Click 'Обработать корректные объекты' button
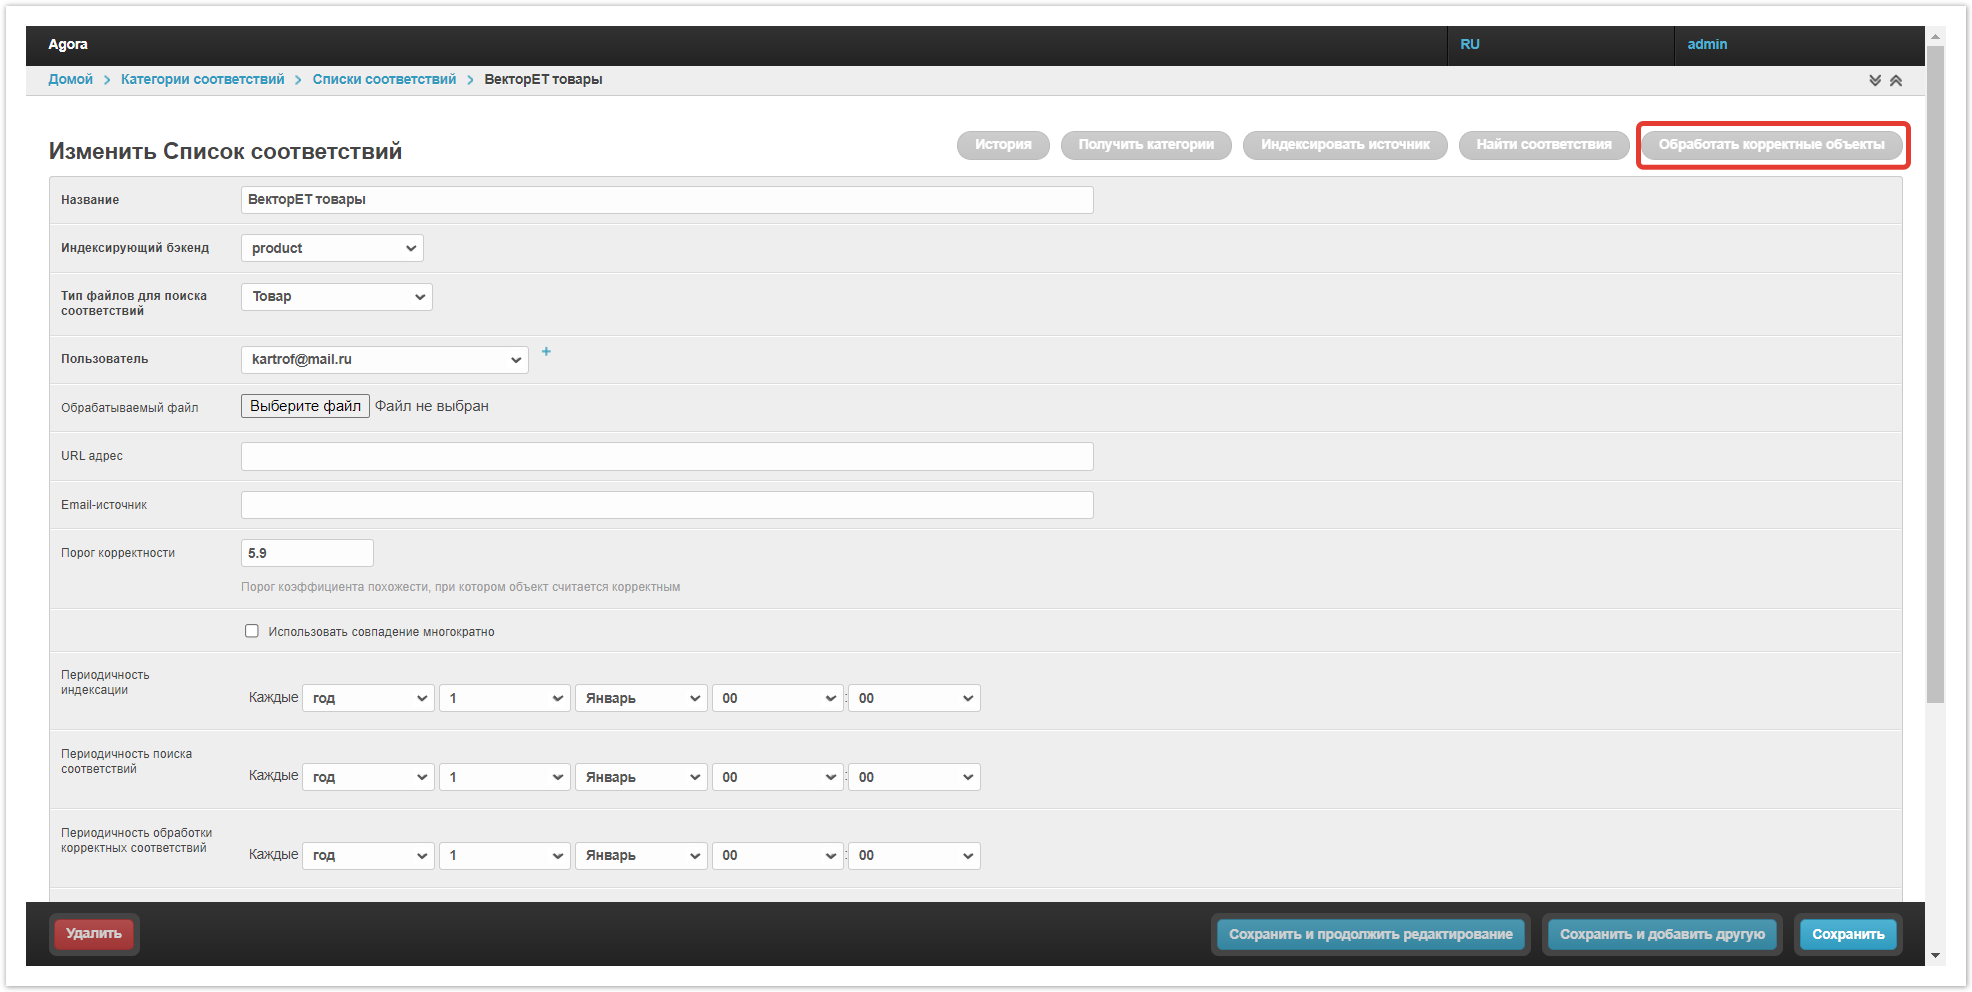The width and height of the screenshot is (1972, 992). [x=1771, y=145]
